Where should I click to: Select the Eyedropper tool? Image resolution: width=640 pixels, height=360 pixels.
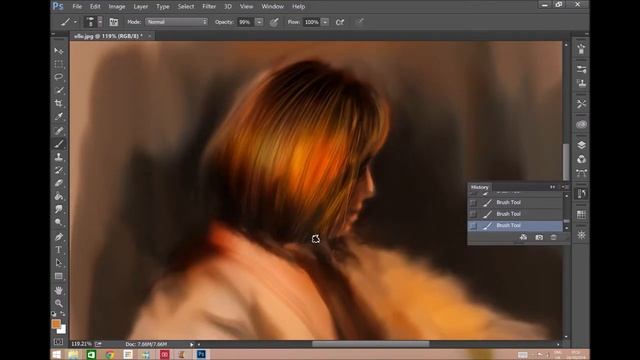(59, 117)
